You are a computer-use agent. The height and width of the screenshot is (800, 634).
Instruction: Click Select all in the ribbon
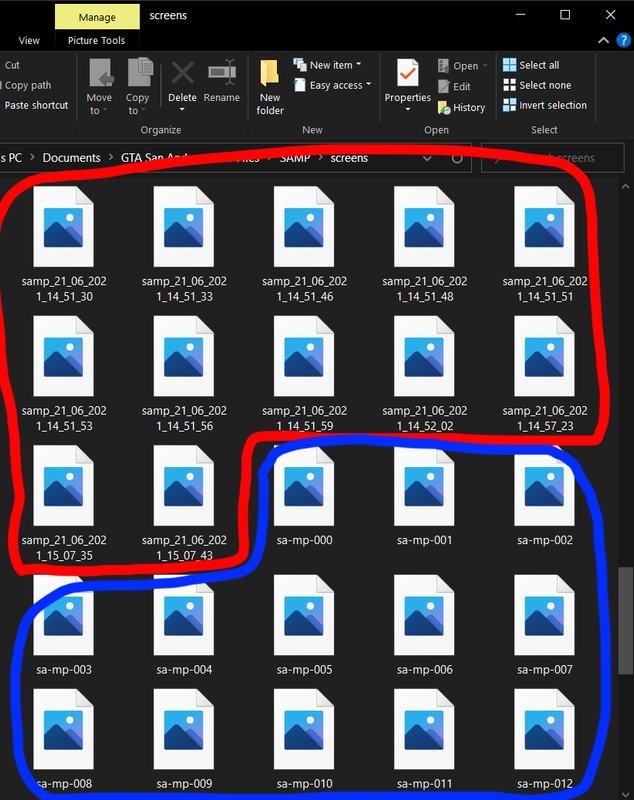(531, 65)
